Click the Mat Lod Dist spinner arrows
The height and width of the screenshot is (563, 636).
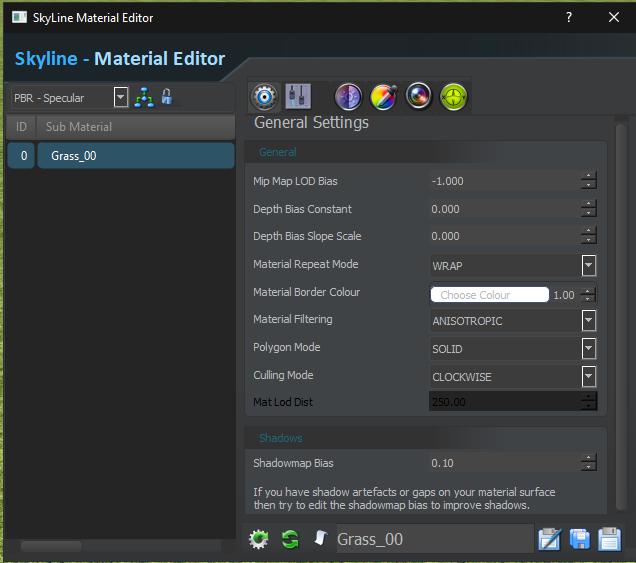(588, 402)
